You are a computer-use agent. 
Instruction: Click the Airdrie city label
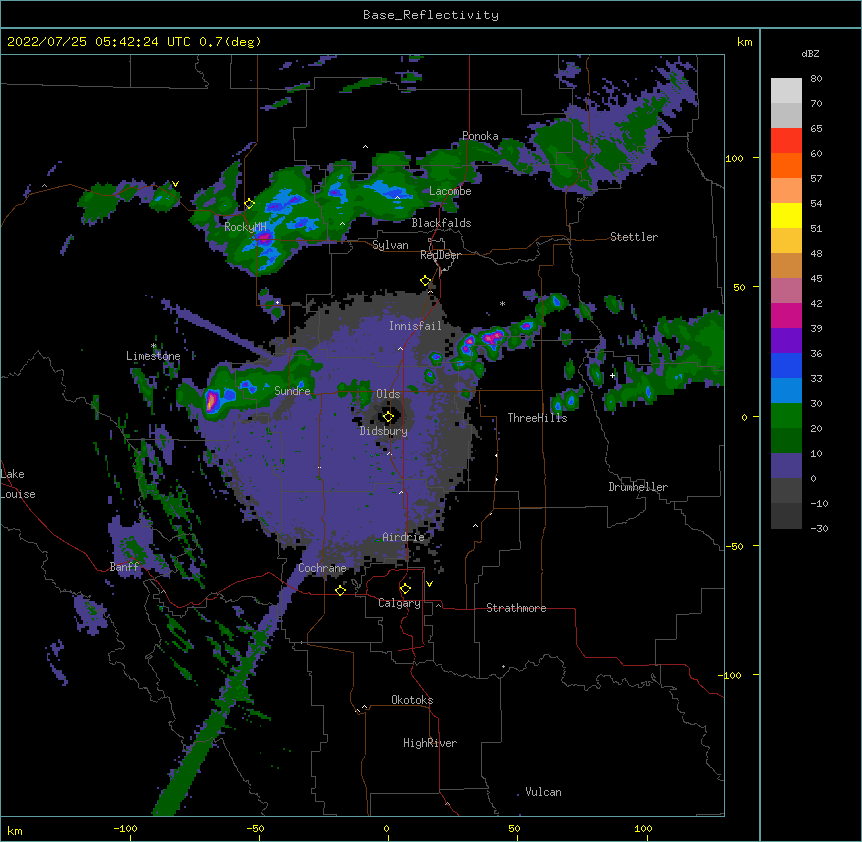point(403,537)
